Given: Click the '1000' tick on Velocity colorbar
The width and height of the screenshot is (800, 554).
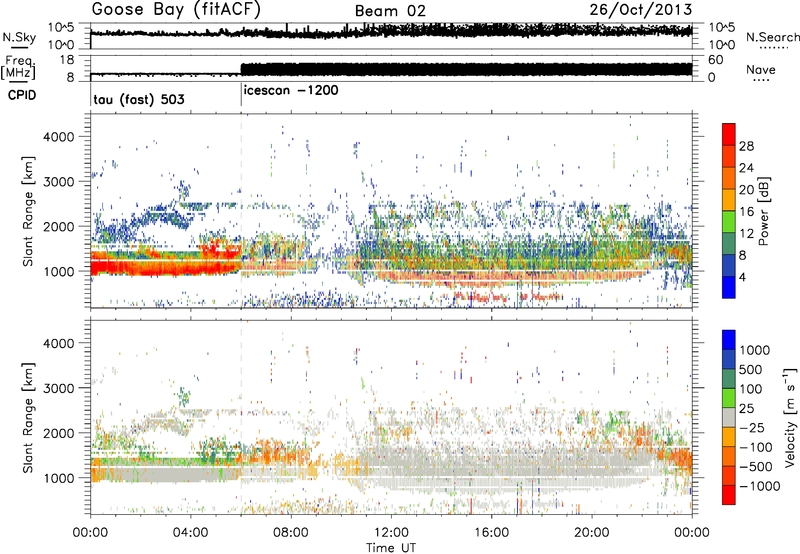Looking at the screenshot, I should coord(754,350).
